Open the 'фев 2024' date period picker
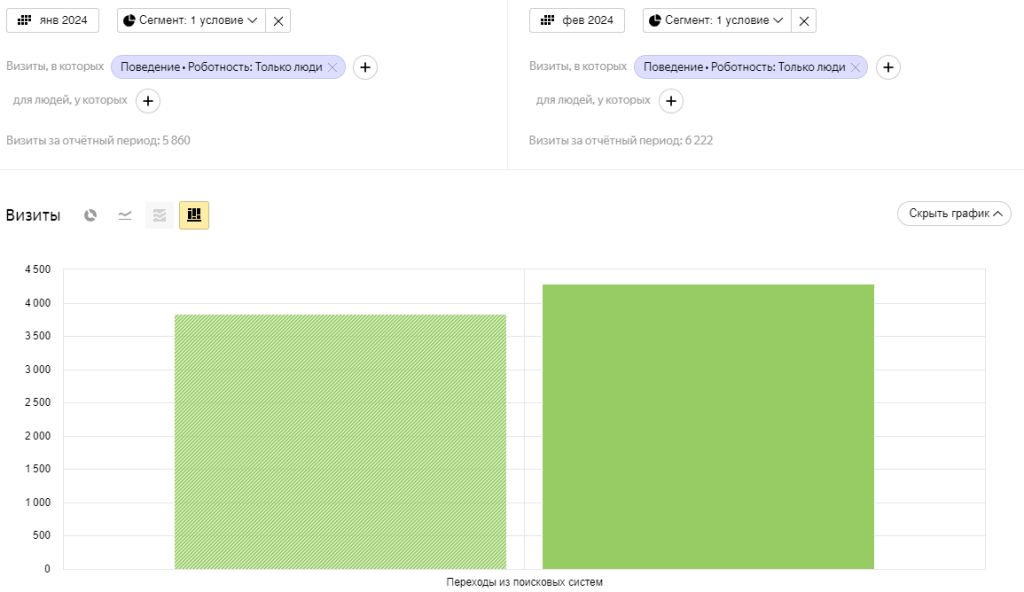Image resolution: width=1024 pixels, height=592 pixels. 582,20
